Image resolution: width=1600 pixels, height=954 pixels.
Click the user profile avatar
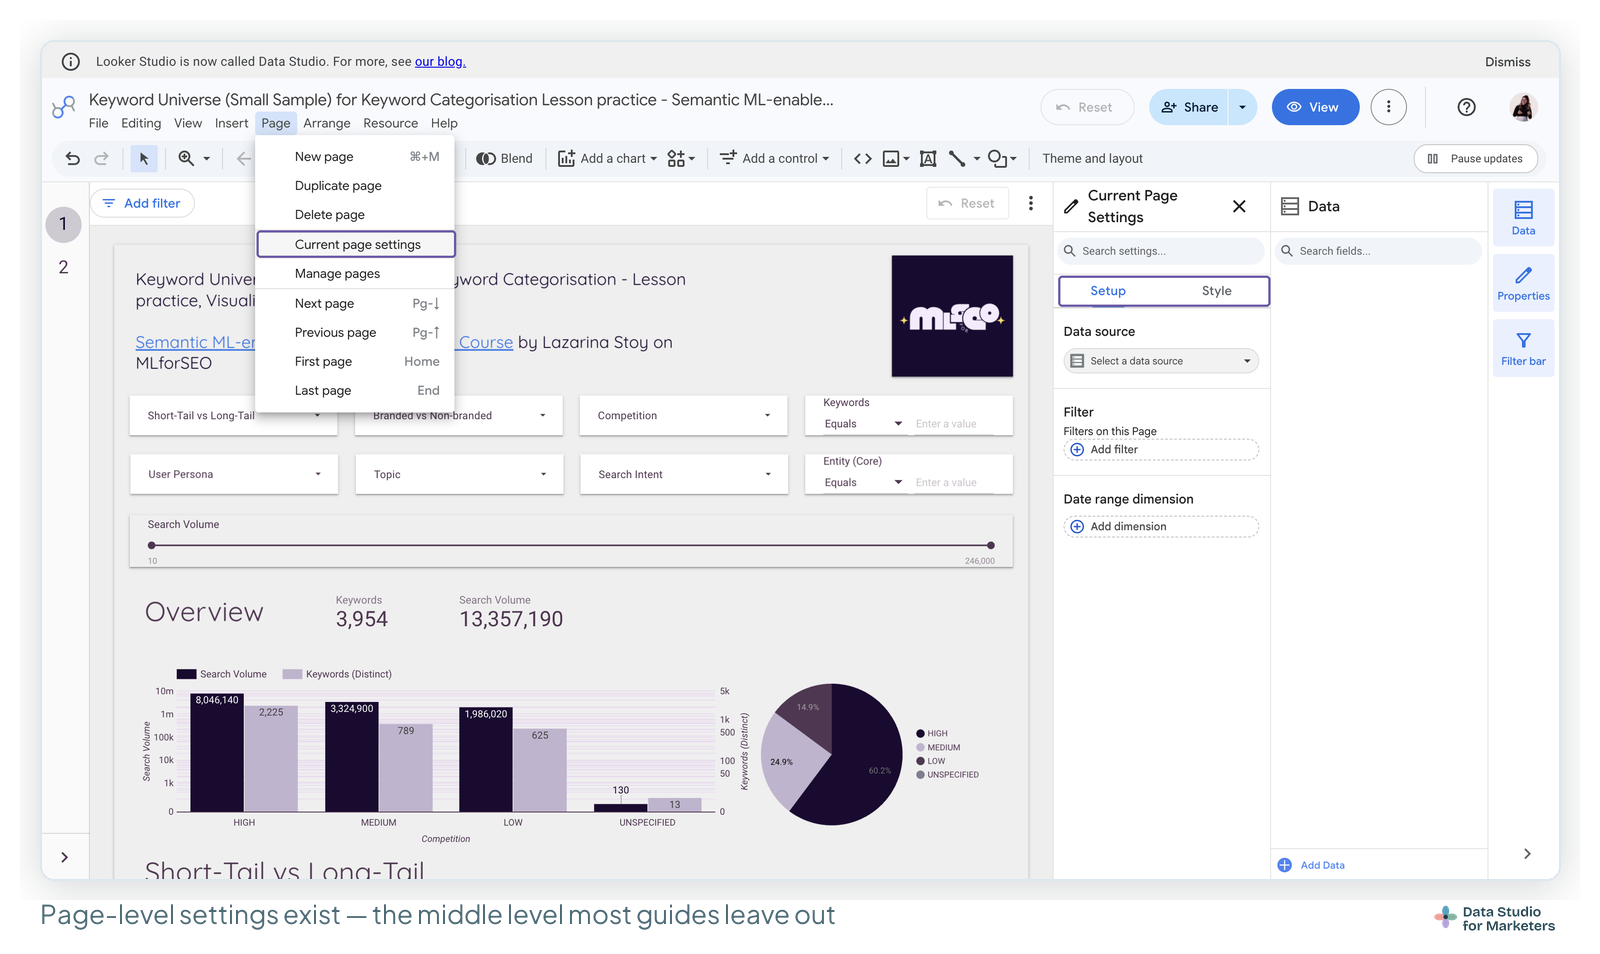(x=1523, y=107)
